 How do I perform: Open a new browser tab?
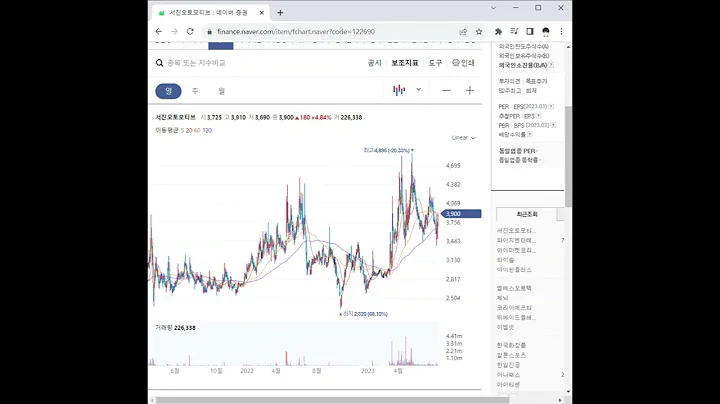pos(280,13)
